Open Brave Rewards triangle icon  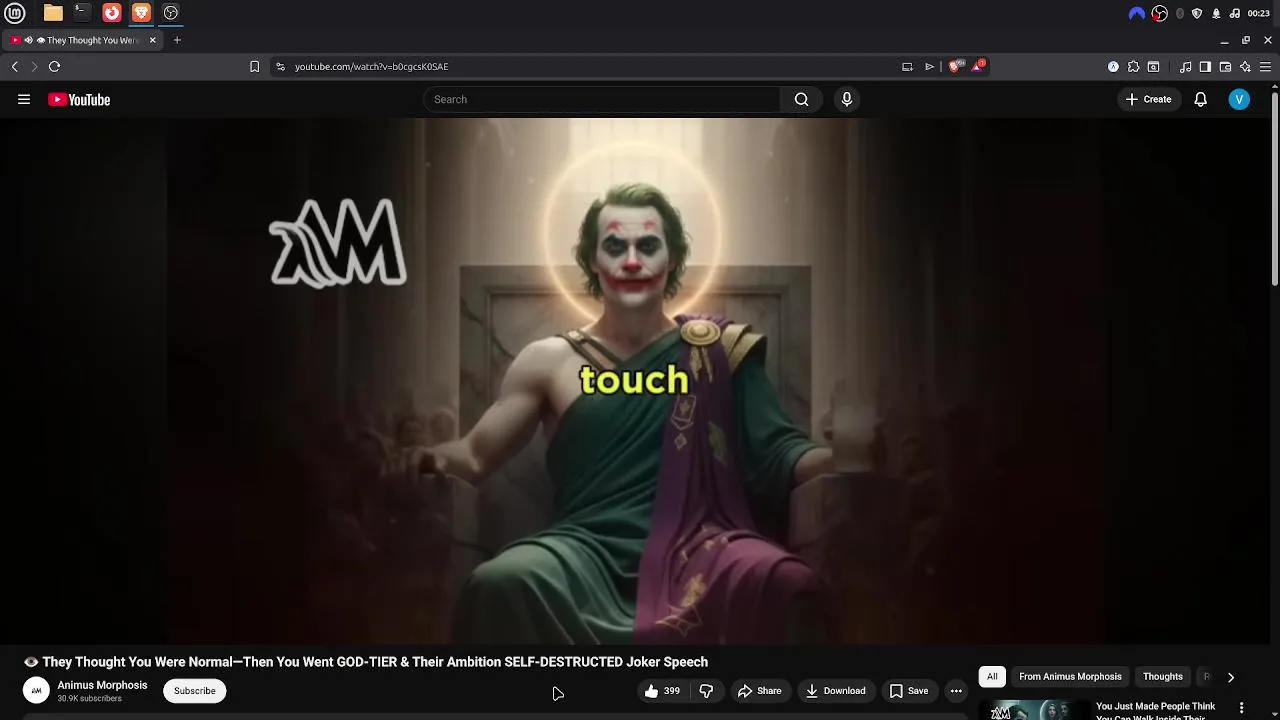coord(978,66)
